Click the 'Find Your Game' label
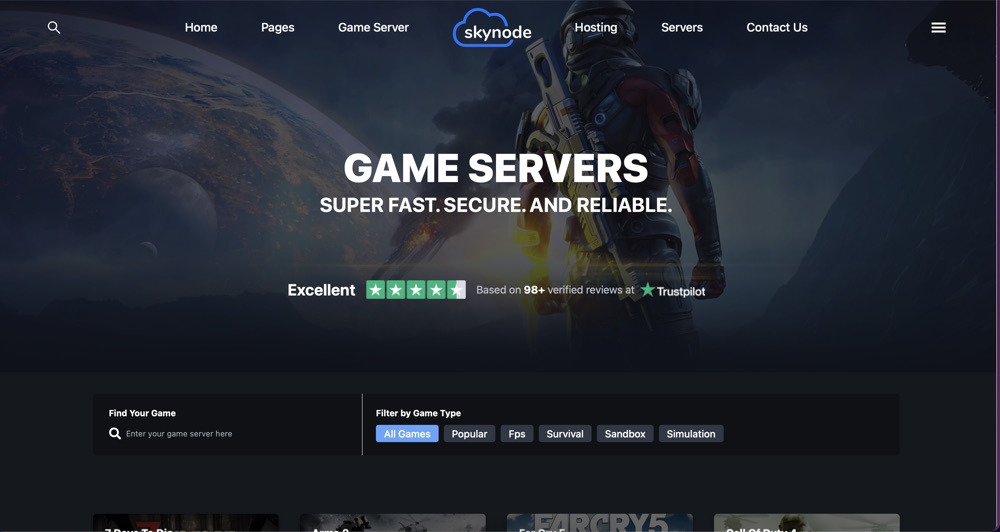This screenshot has width=1000, height=532. pyautogui.click(x=142, y=413)
